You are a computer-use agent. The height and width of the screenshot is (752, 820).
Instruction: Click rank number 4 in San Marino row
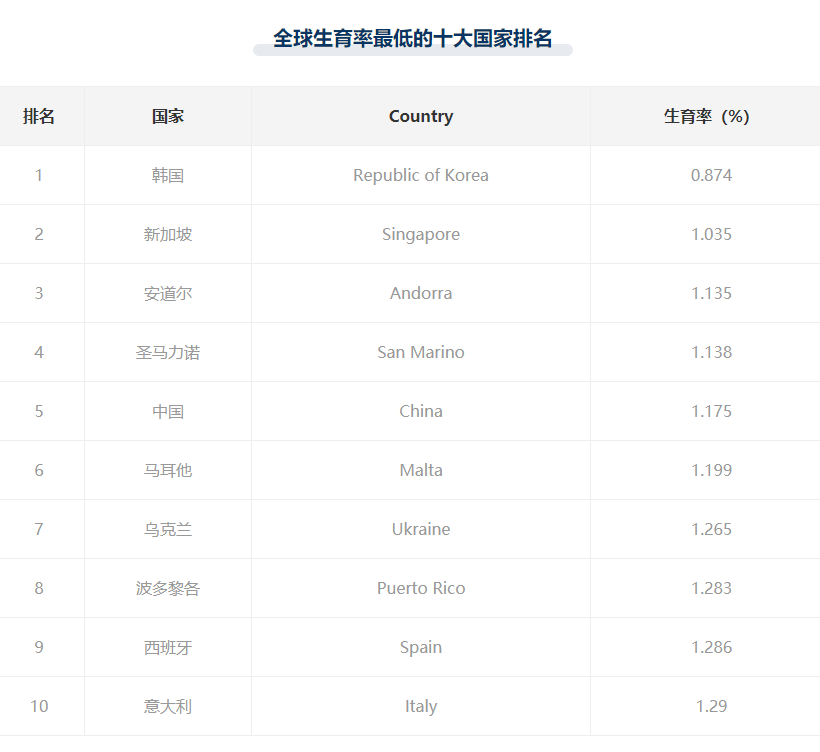point(39,352)
